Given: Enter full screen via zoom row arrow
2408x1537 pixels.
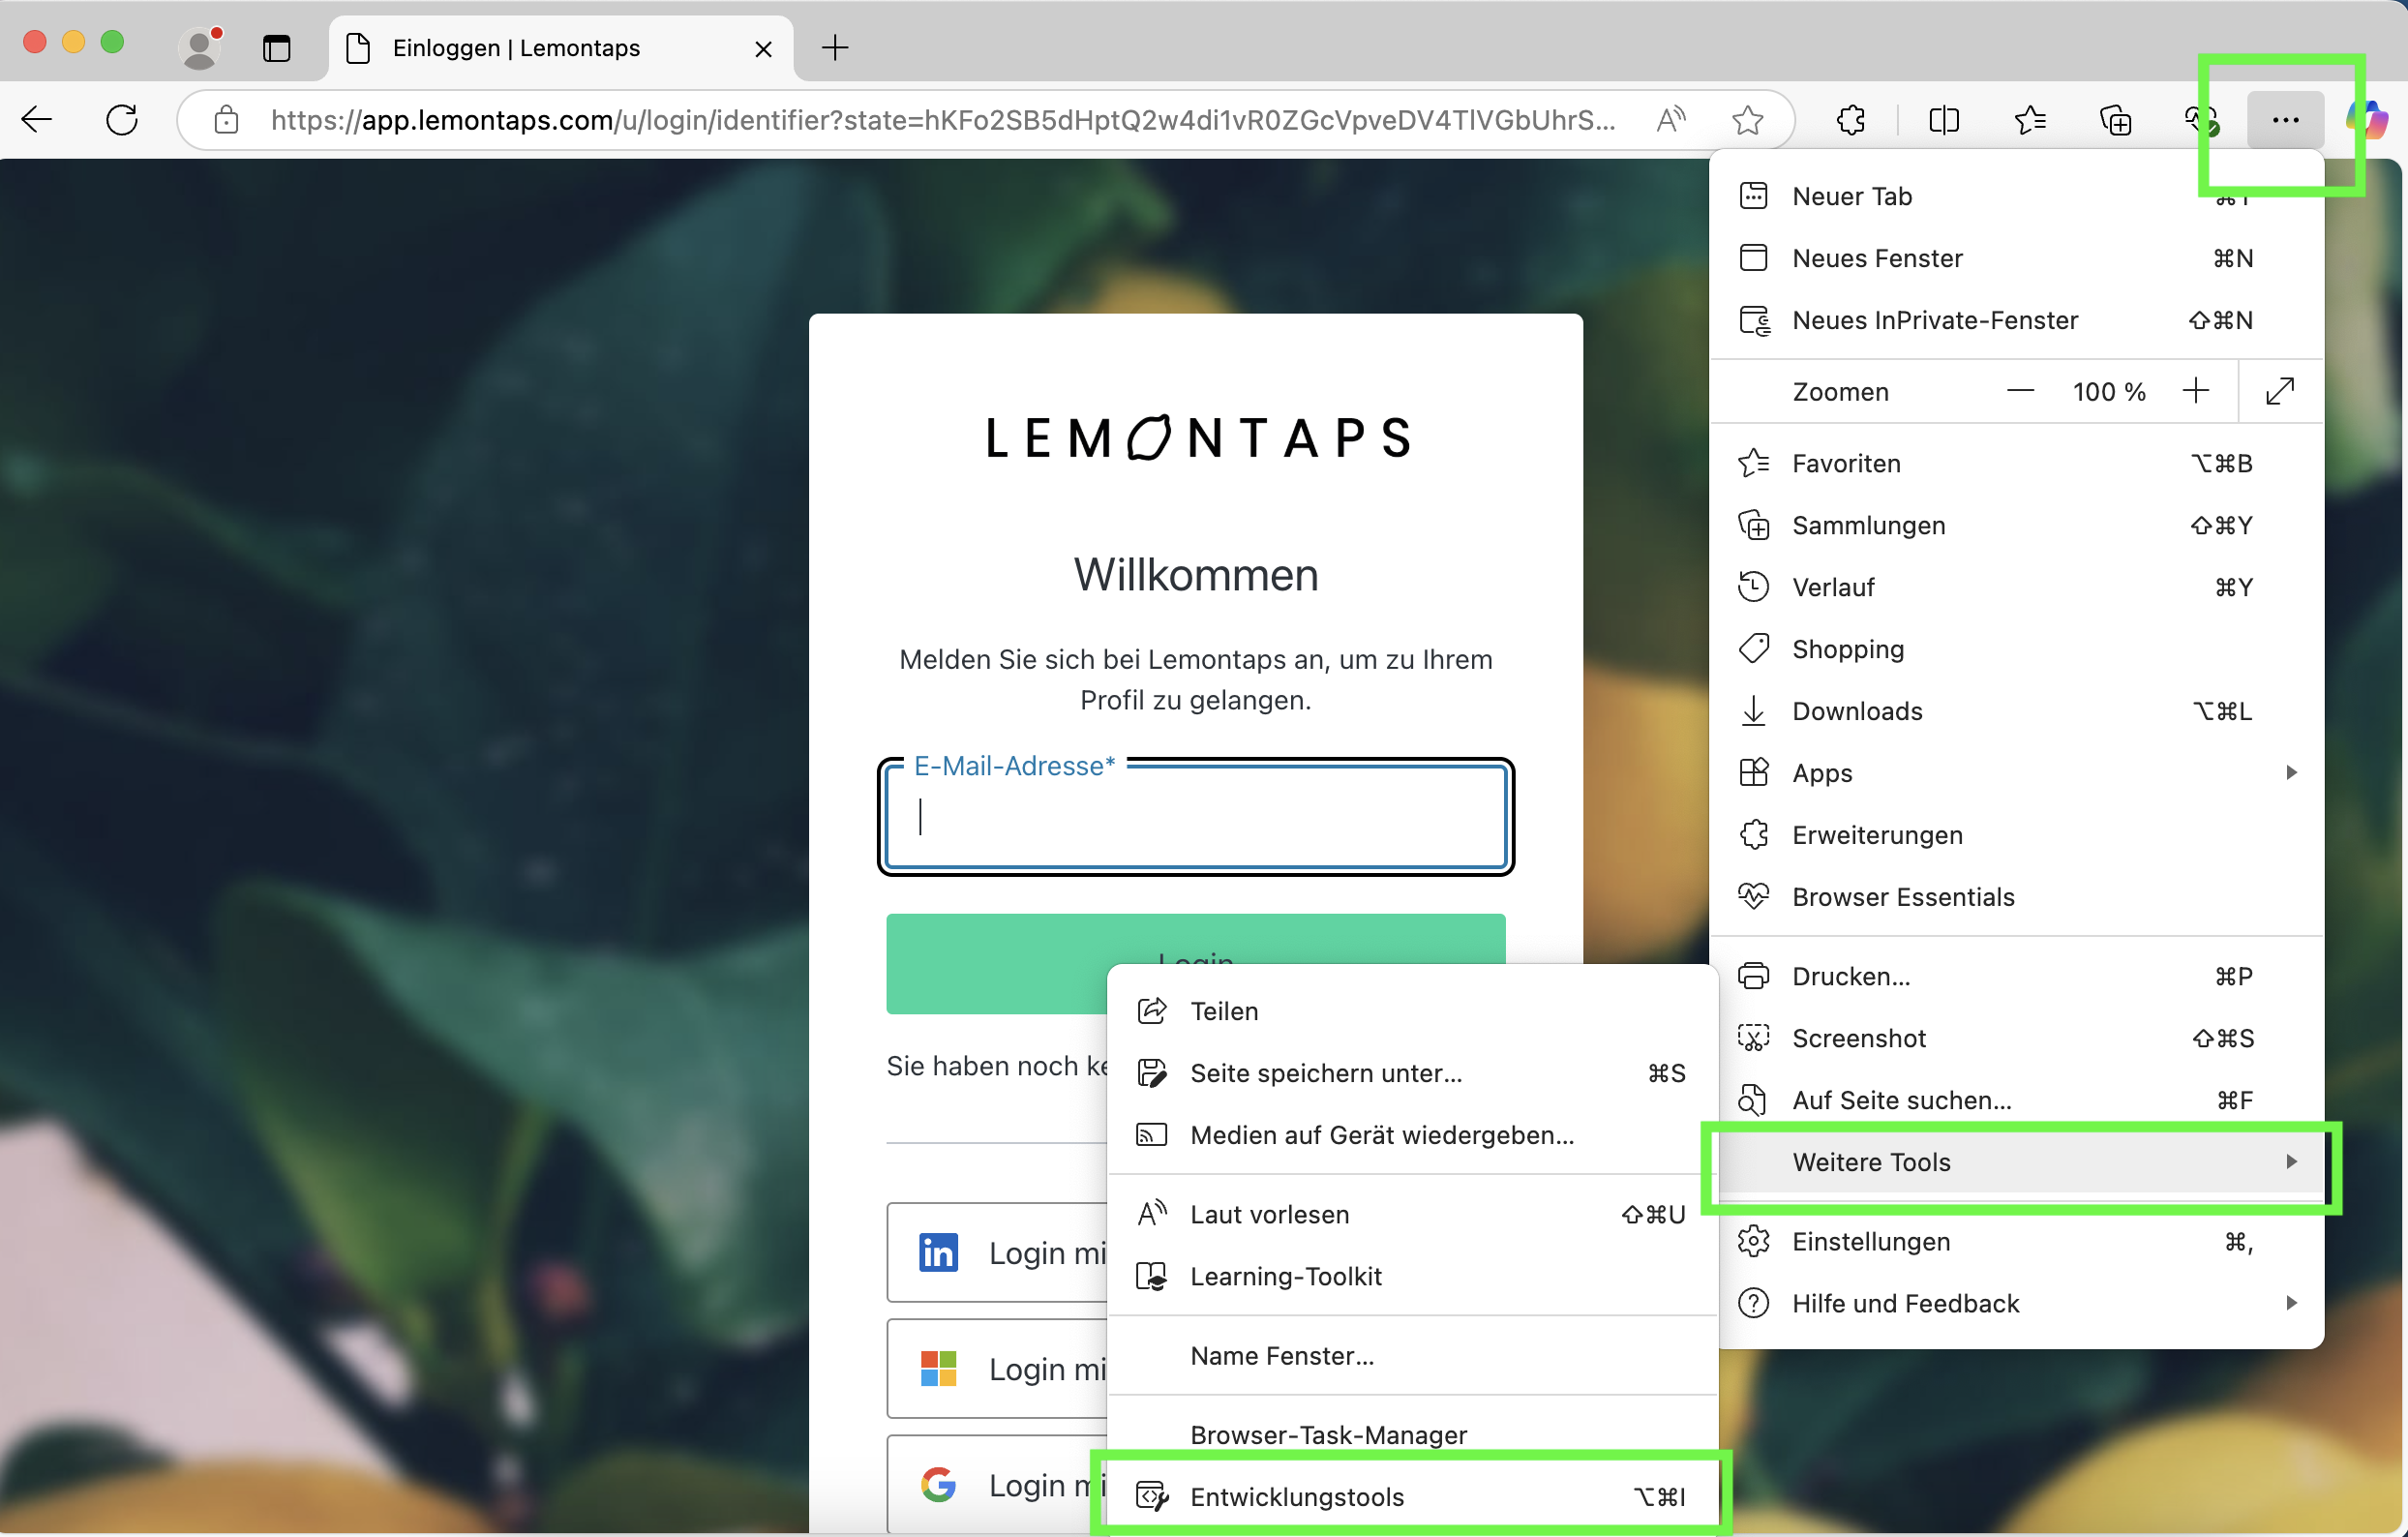Looking at the screenshot, I should click(2279, 391).
